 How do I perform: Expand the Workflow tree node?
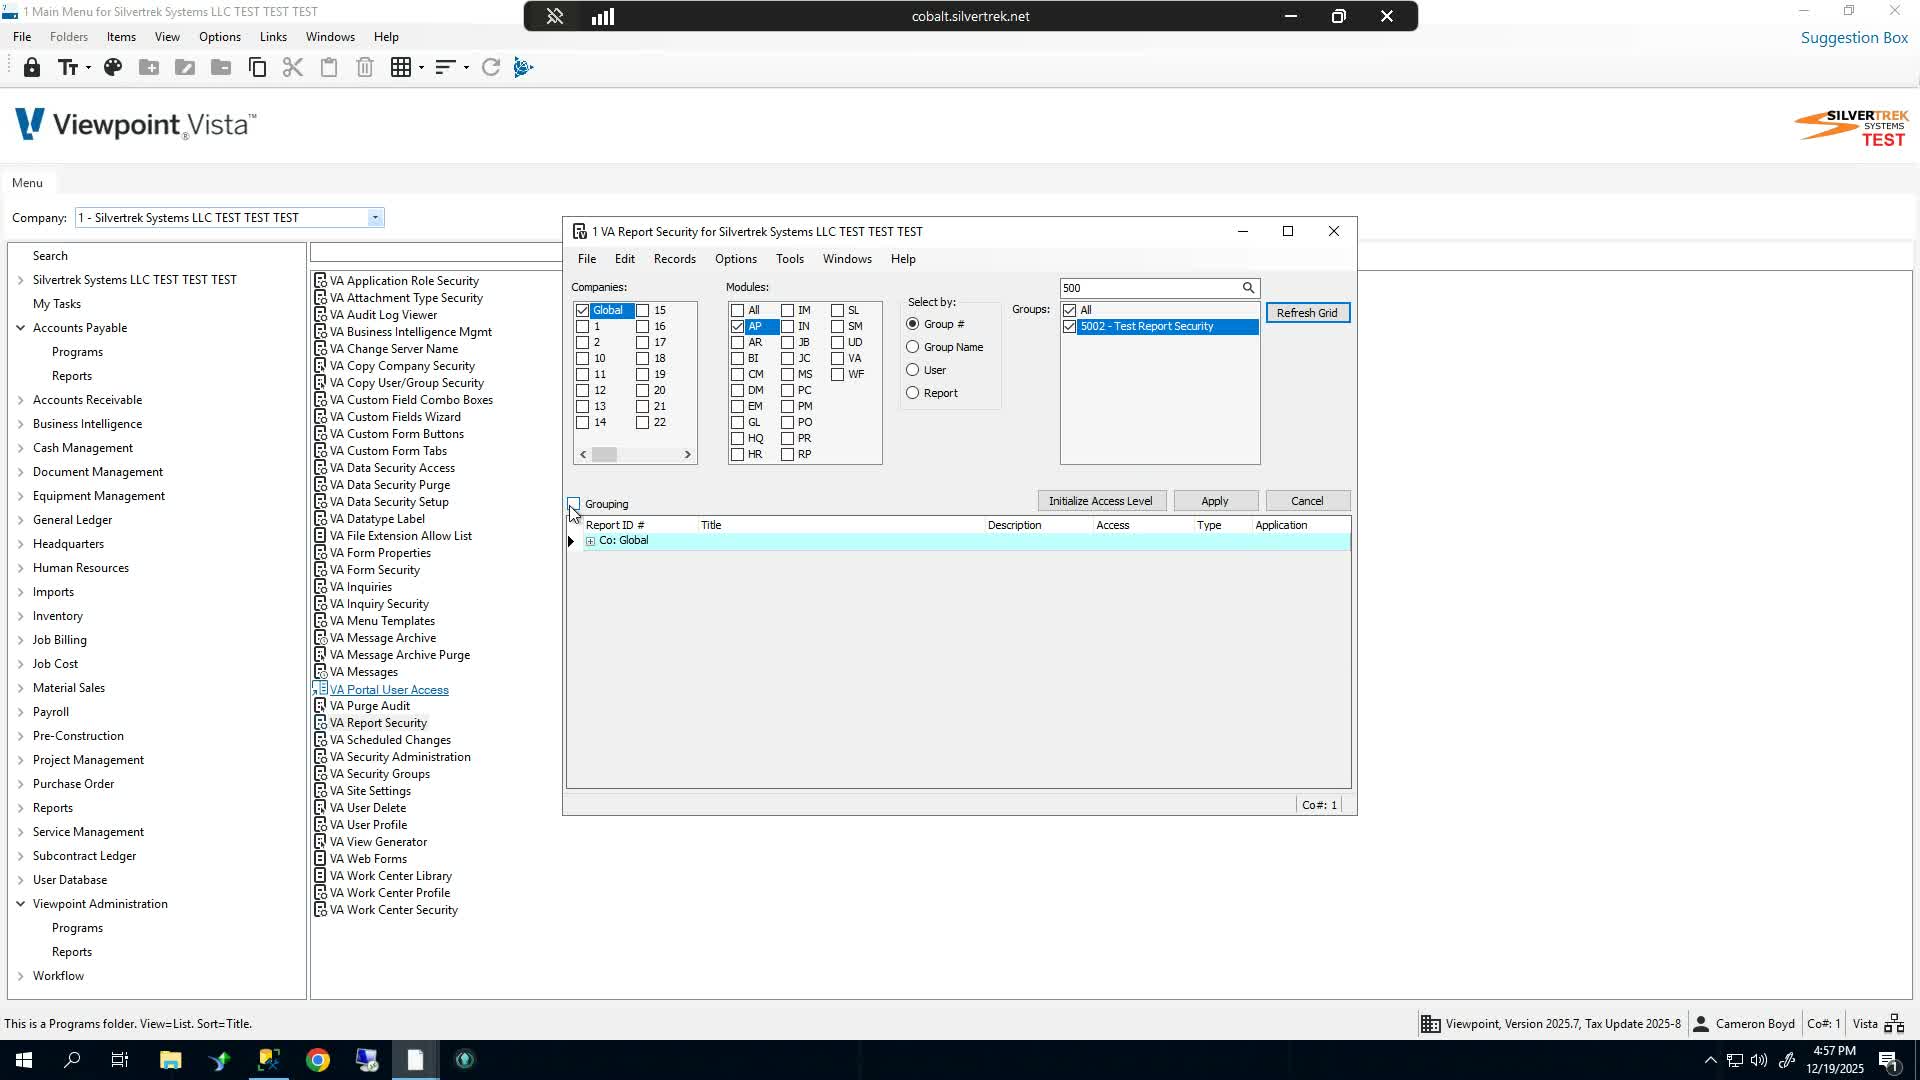pos(20,976)
